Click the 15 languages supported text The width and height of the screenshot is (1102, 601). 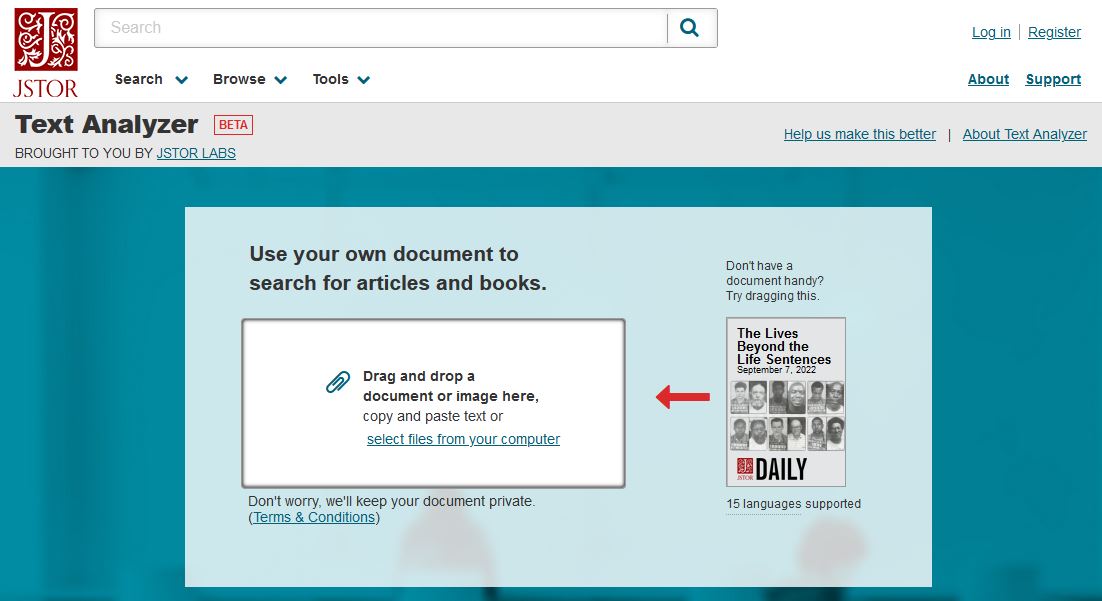point(793,504)
